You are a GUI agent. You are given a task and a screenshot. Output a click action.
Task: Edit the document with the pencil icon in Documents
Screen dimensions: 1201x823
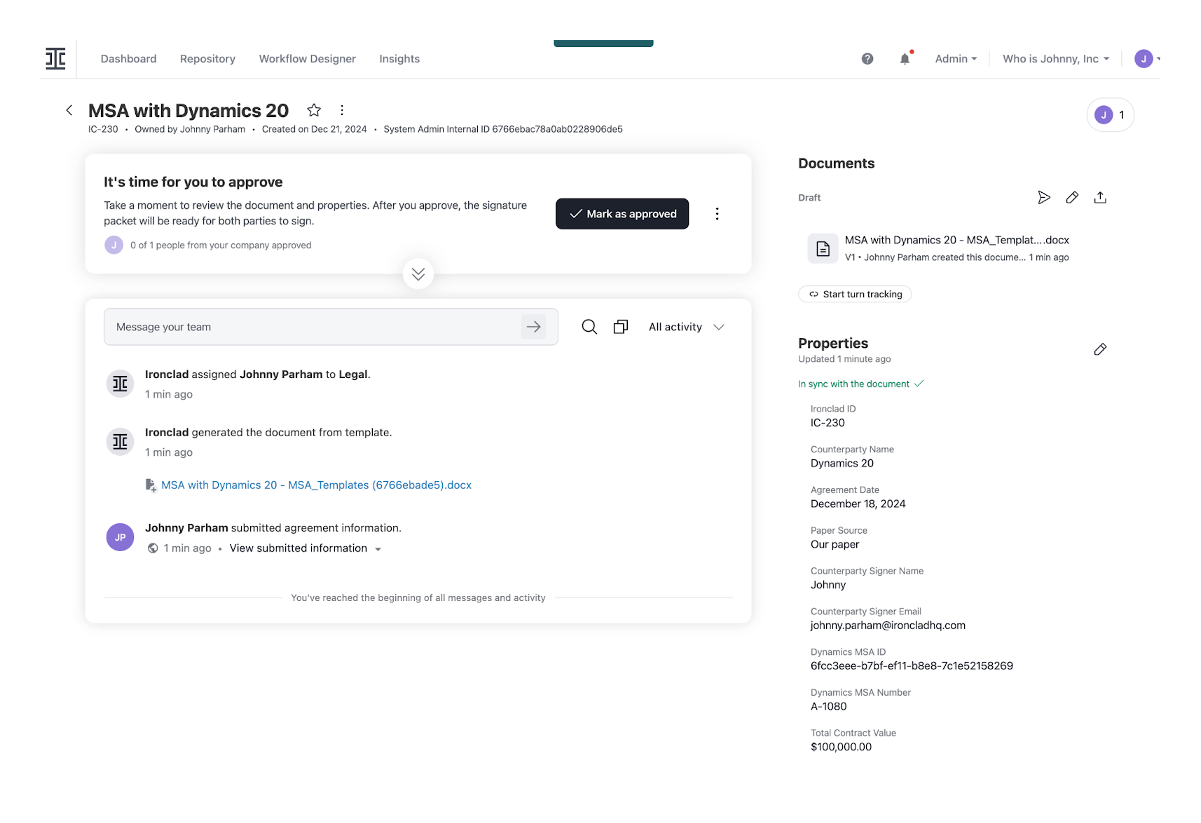(1072, 198)
